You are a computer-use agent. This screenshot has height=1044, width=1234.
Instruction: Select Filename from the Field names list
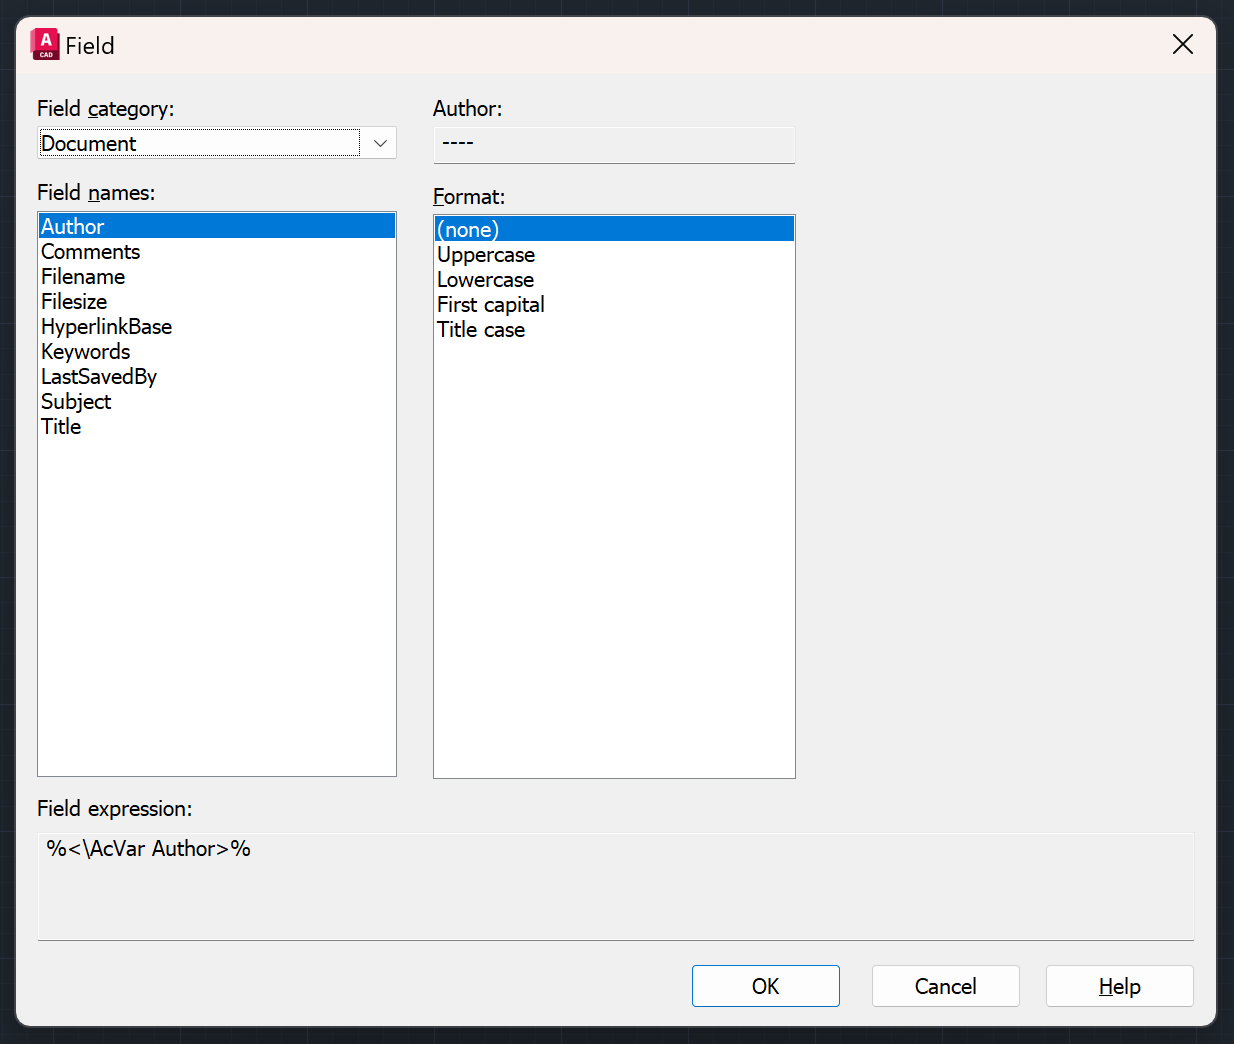83,276
